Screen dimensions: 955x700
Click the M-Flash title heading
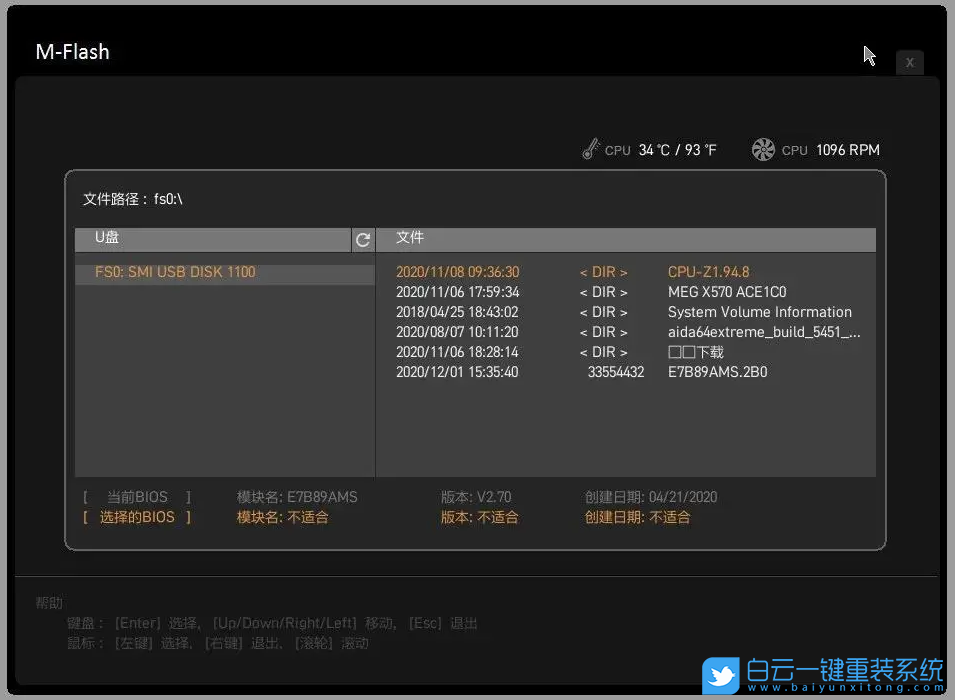pyautogui.click(x=72, y=51)
